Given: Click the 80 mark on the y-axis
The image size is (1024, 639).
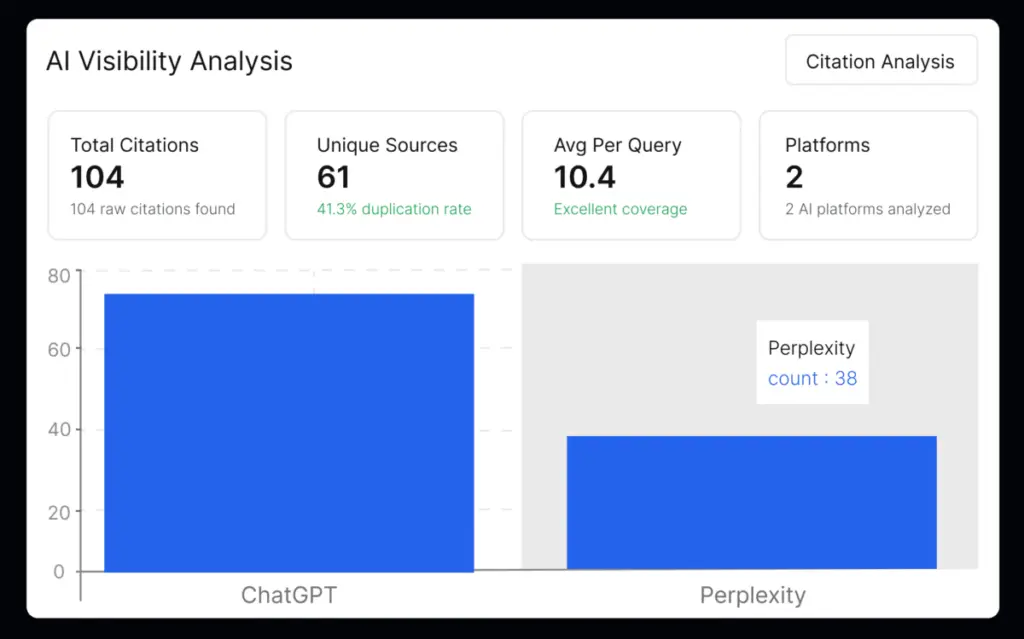Looking at the screenshot, I should pyautogui.click(x=58, y=275).
